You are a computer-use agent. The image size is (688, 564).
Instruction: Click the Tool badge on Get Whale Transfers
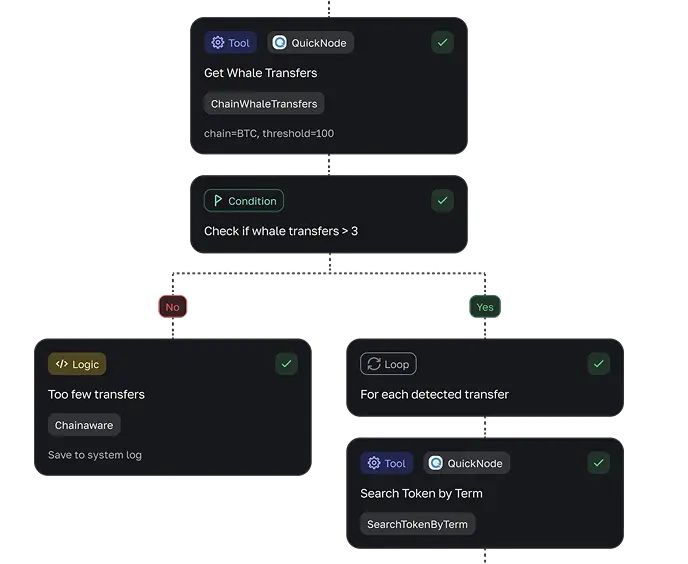click(230, 43)
